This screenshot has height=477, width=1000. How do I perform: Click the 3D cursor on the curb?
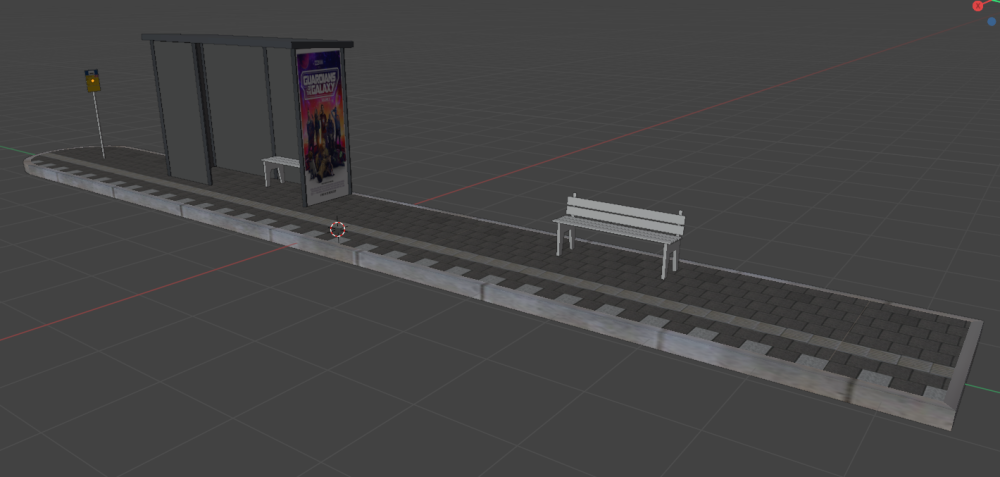click(338, 229)
